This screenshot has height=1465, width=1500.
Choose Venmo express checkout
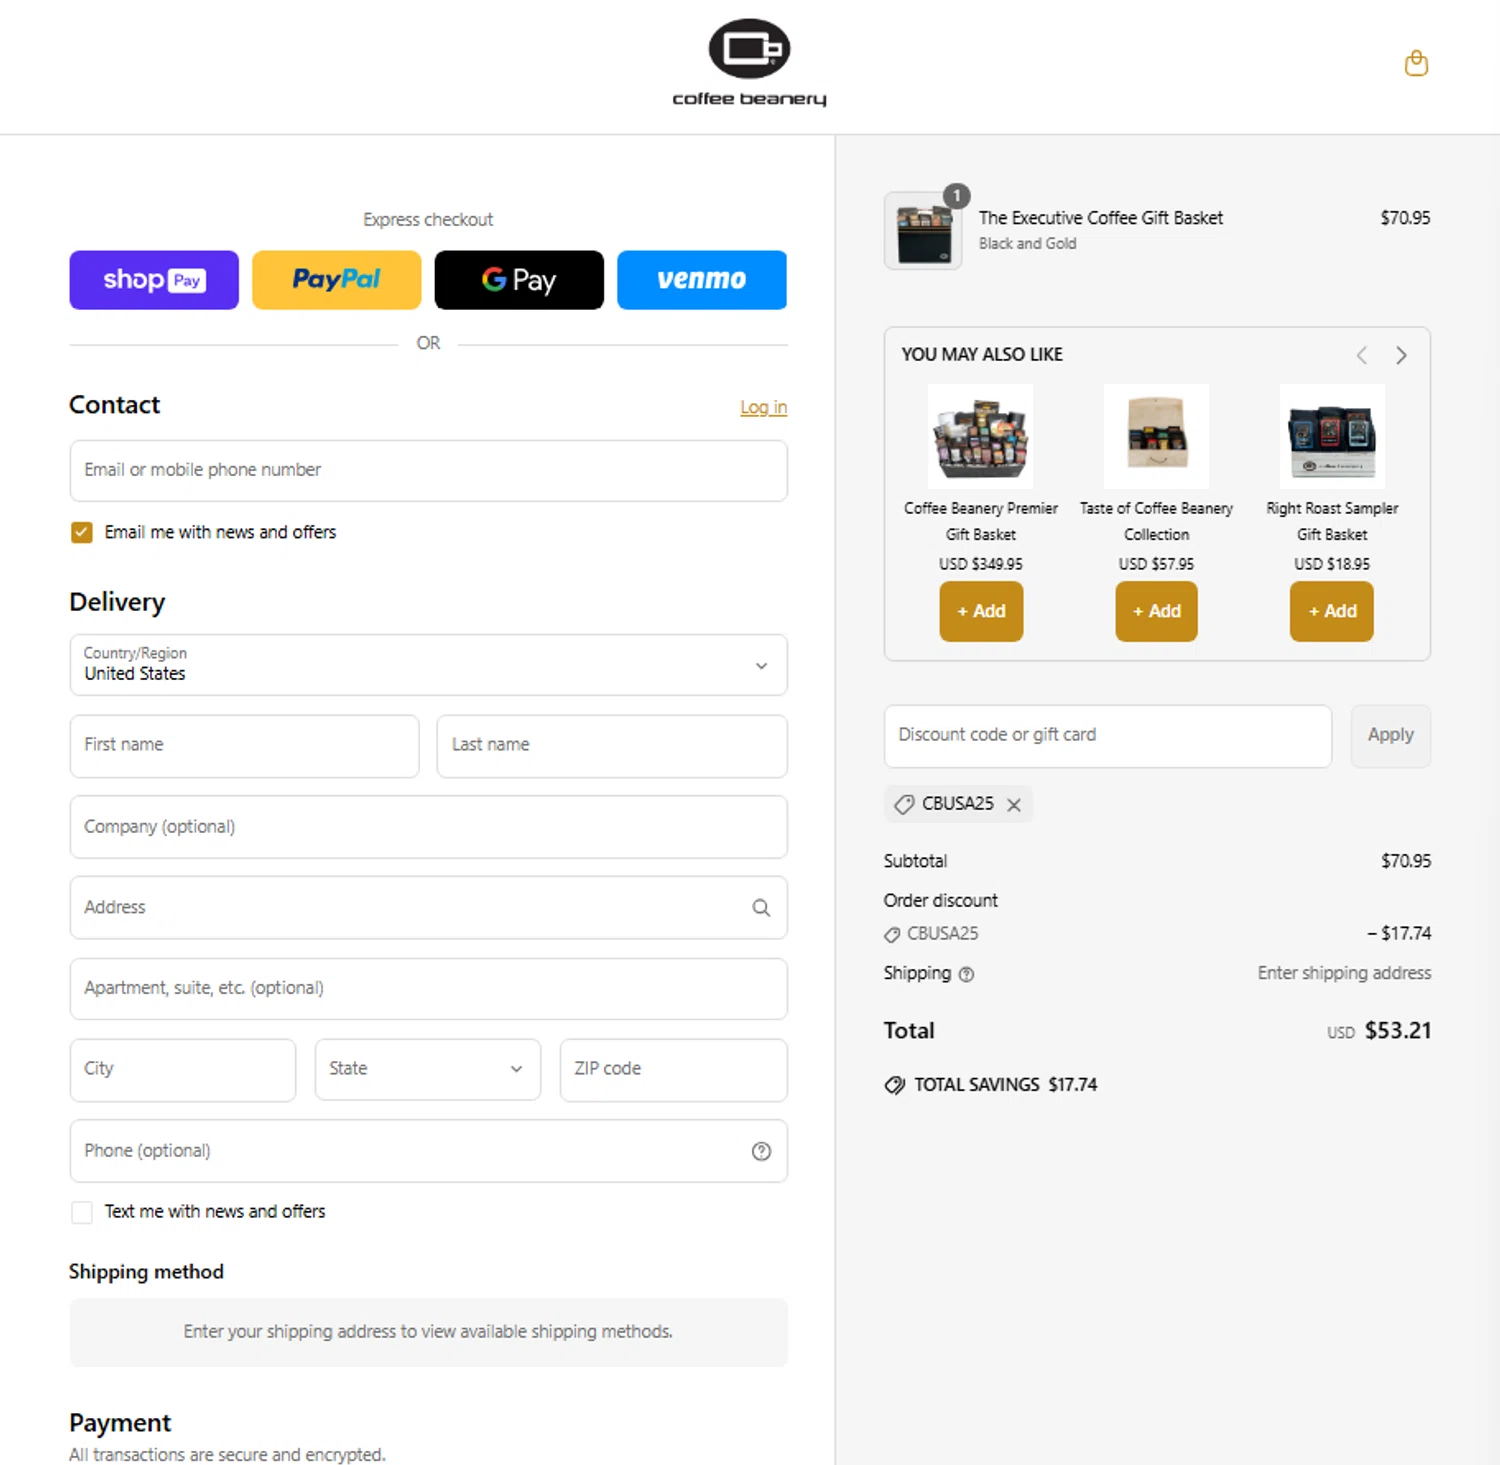tap(702, 280)
